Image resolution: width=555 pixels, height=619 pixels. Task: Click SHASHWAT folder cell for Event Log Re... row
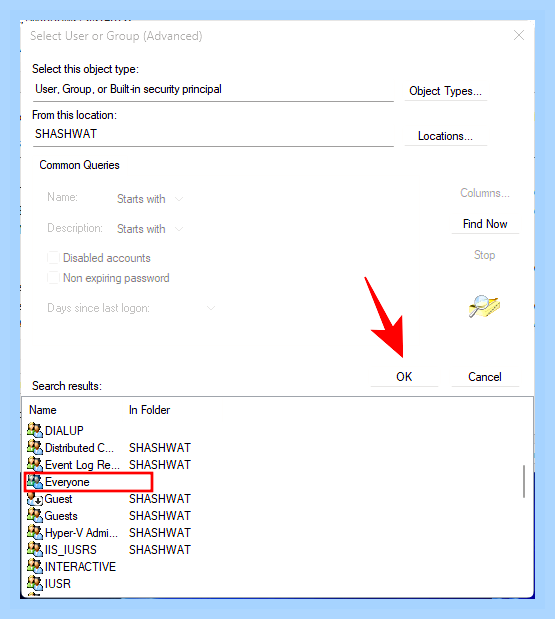pos(160,465)
